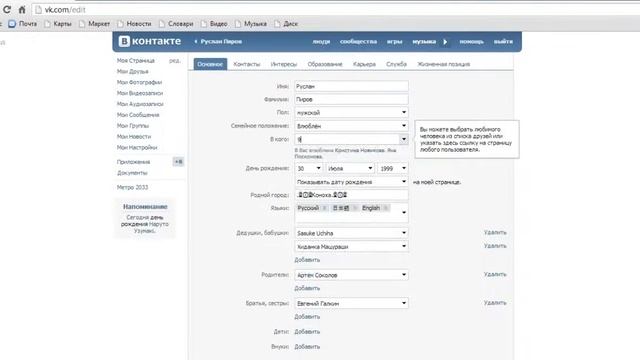Open the Почта bookmark
The image size is (640, 360).
[23, 24]
